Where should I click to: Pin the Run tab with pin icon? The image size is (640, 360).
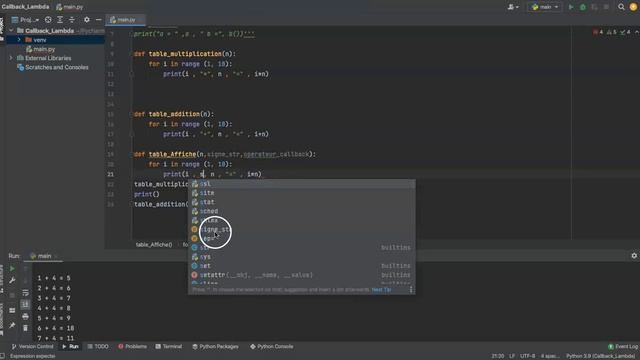(x=12, y=325)
